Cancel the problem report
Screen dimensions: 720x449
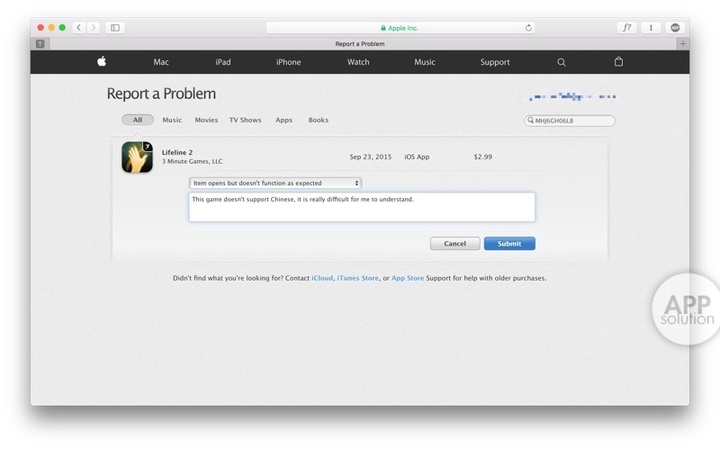click(455, 243)
